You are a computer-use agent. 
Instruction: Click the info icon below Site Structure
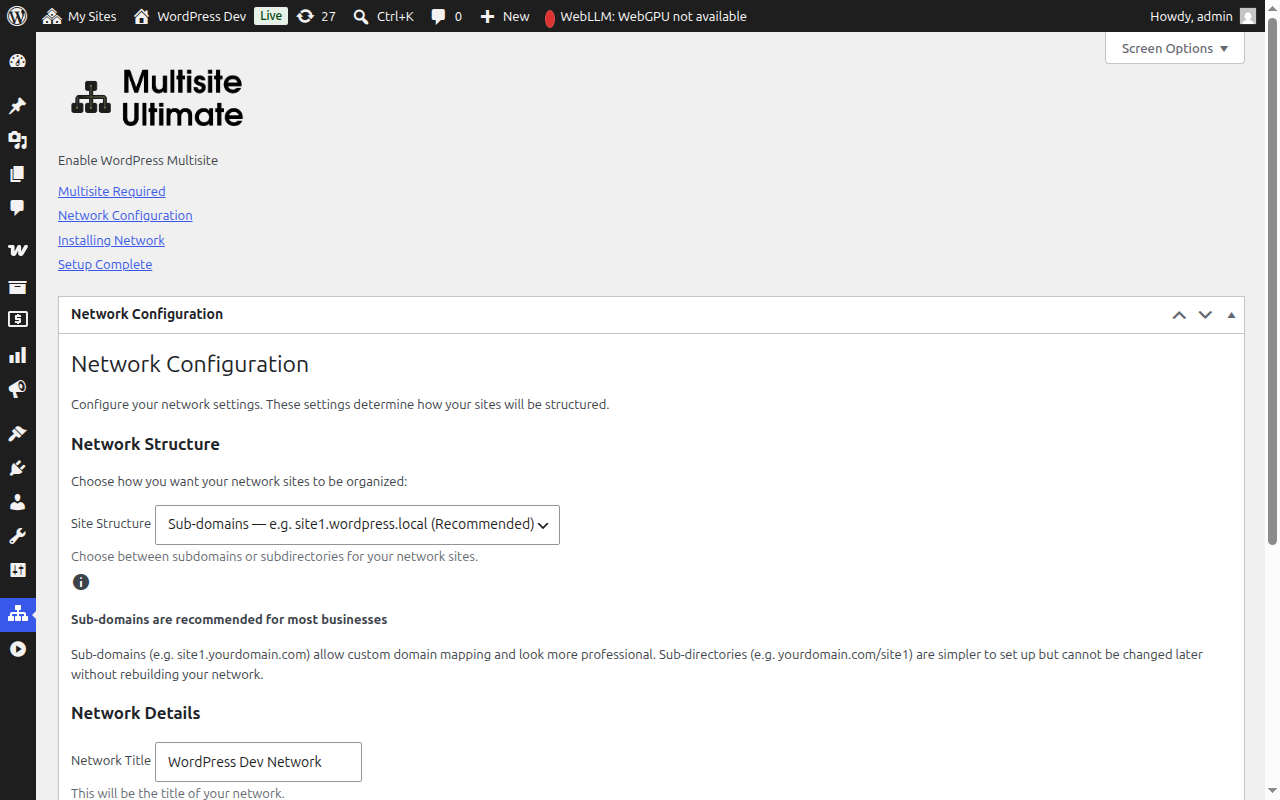(x=81, y=582)
